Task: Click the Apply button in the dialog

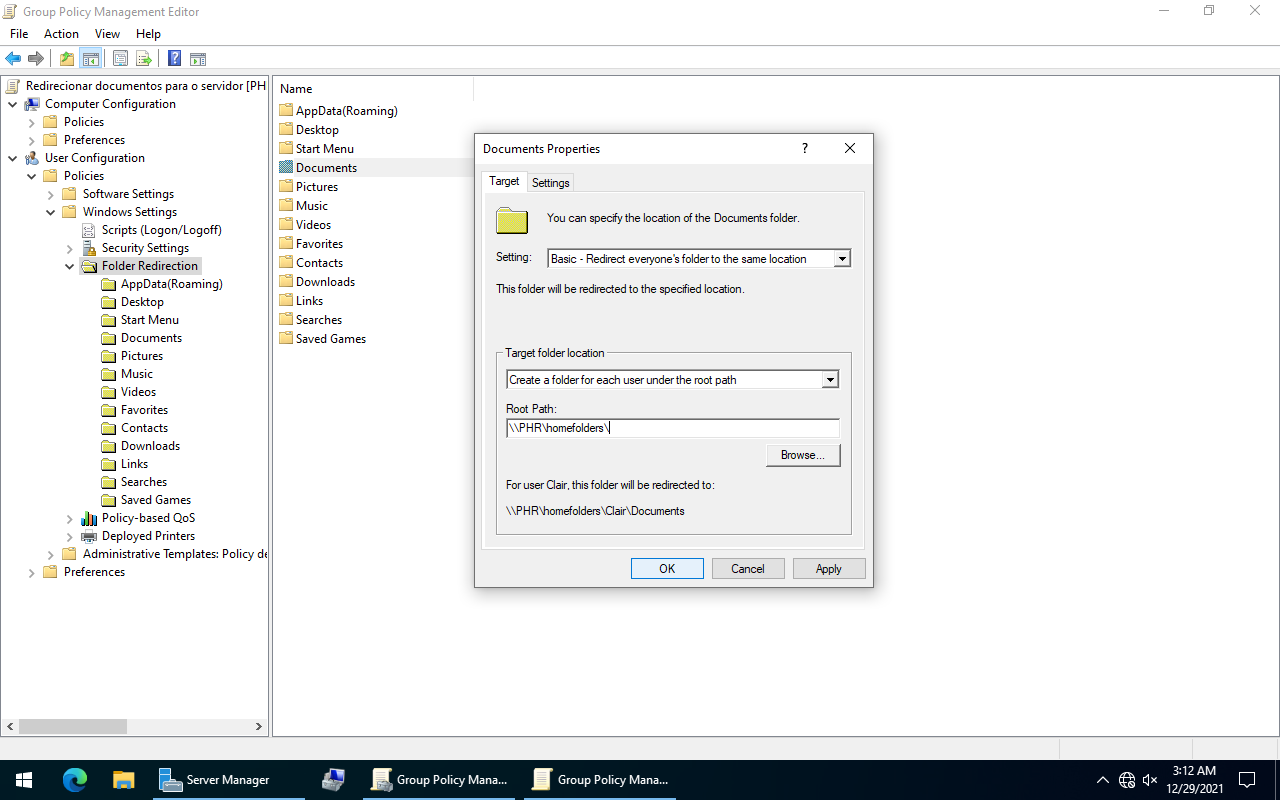Action: [828, 568]
